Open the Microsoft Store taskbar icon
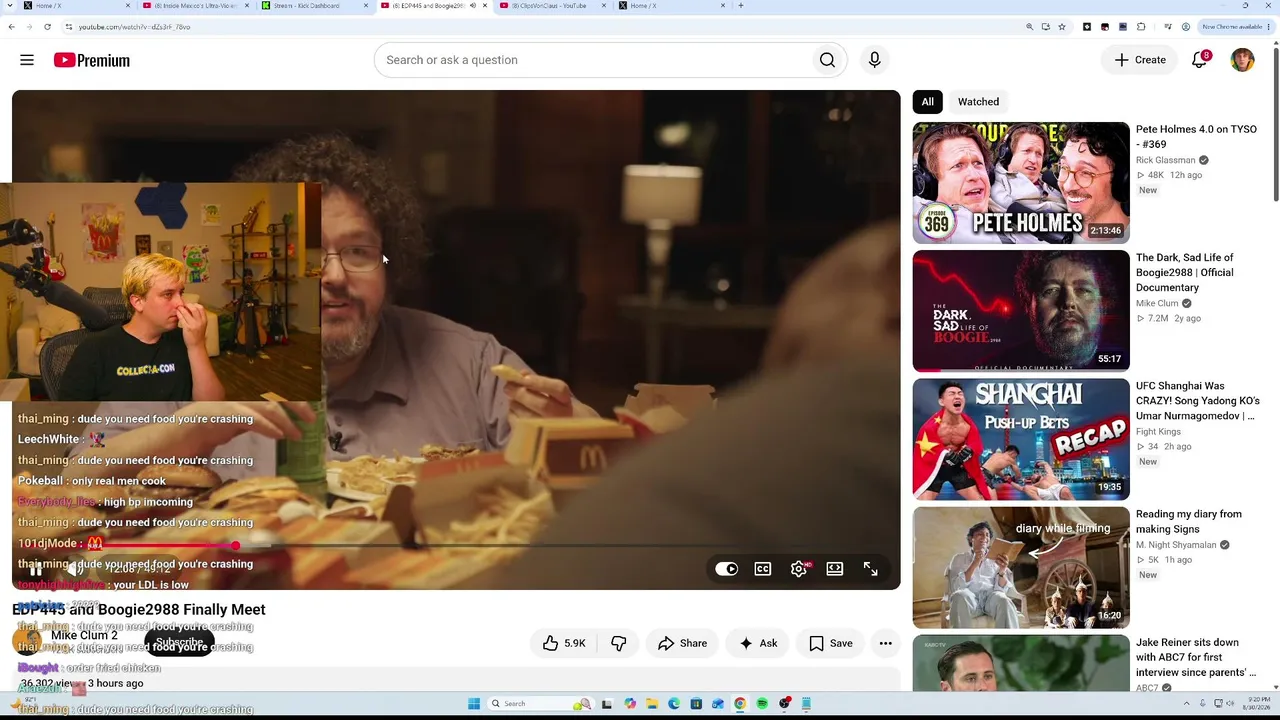Image resolution: width=1280 pixels, height=720 pixels. click(696, 704)
